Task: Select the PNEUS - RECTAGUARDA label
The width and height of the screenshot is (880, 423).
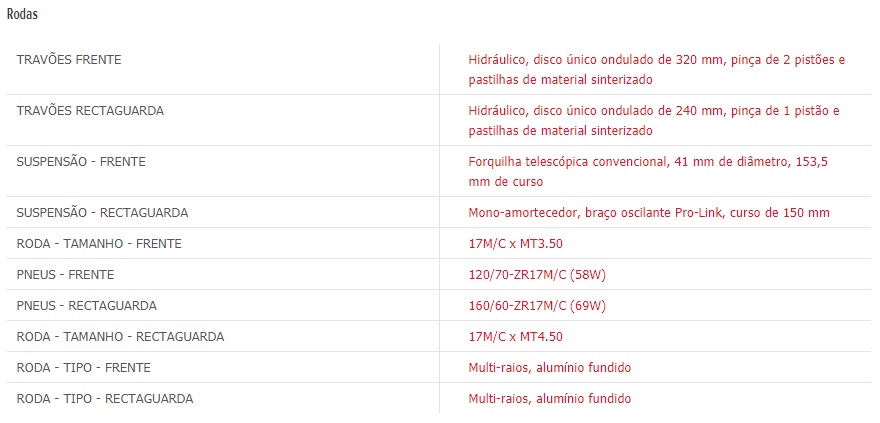Action: coord(86,306)
